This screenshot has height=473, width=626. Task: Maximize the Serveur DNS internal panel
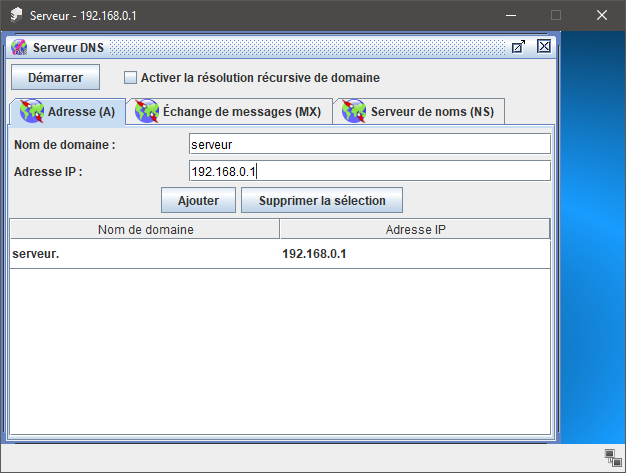click(518, 46)
